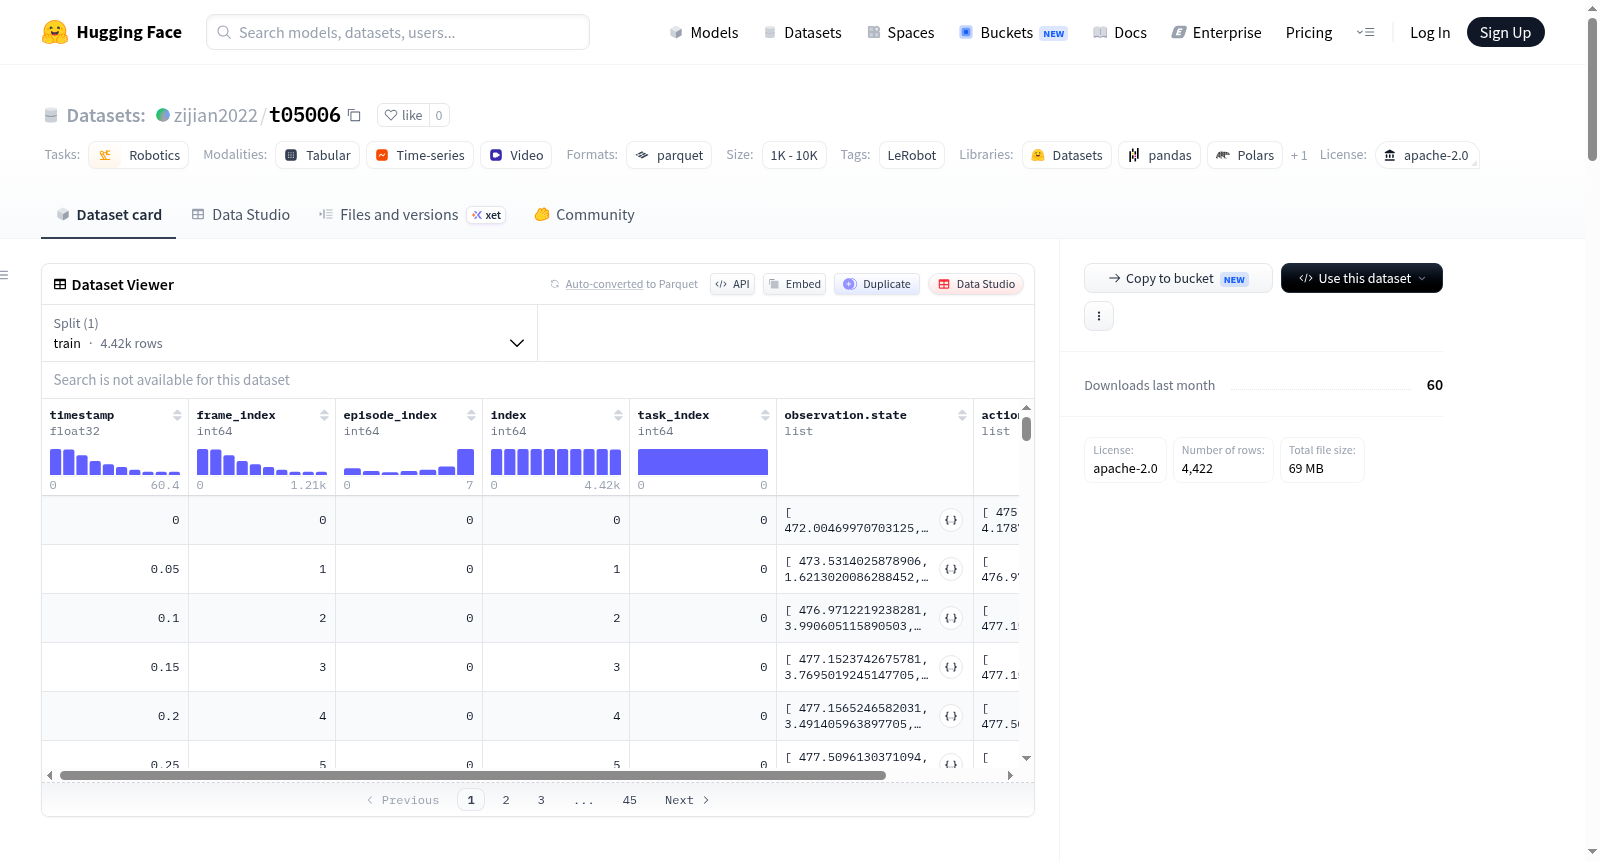Like the dataset with the heart button
This screenshot has height=861, width=1600.
[x=403, y=115]
